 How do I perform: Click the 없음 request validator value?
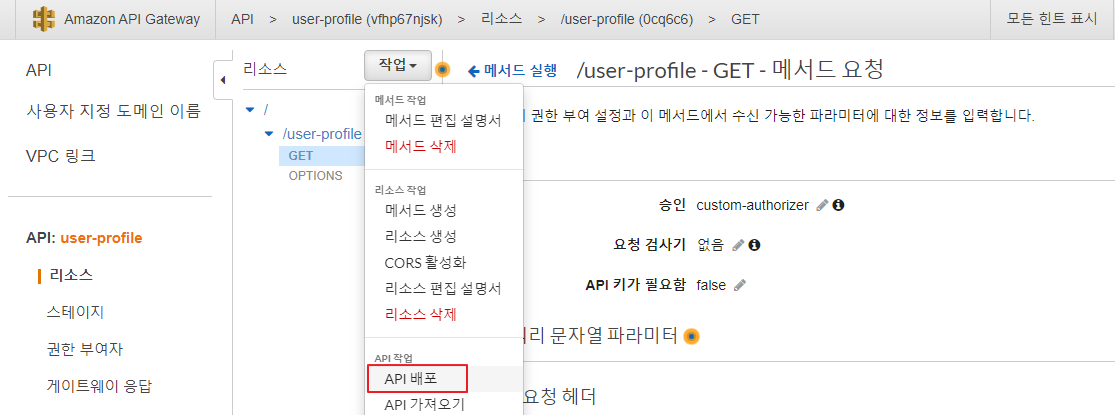(x=710, y=245)
